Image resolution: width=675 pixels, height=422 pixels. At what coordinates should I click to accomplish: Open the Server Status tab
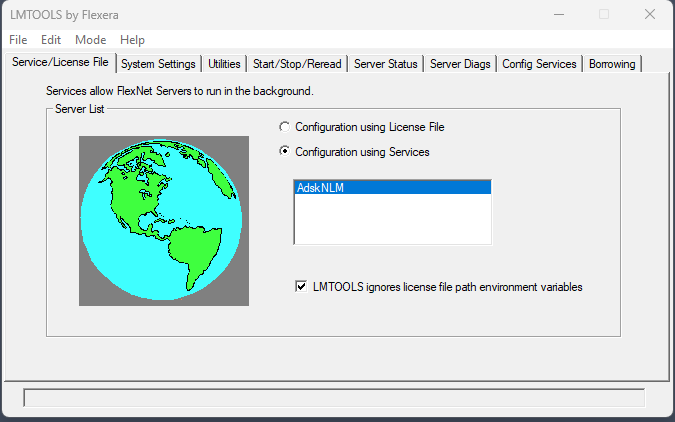point(385,64)
